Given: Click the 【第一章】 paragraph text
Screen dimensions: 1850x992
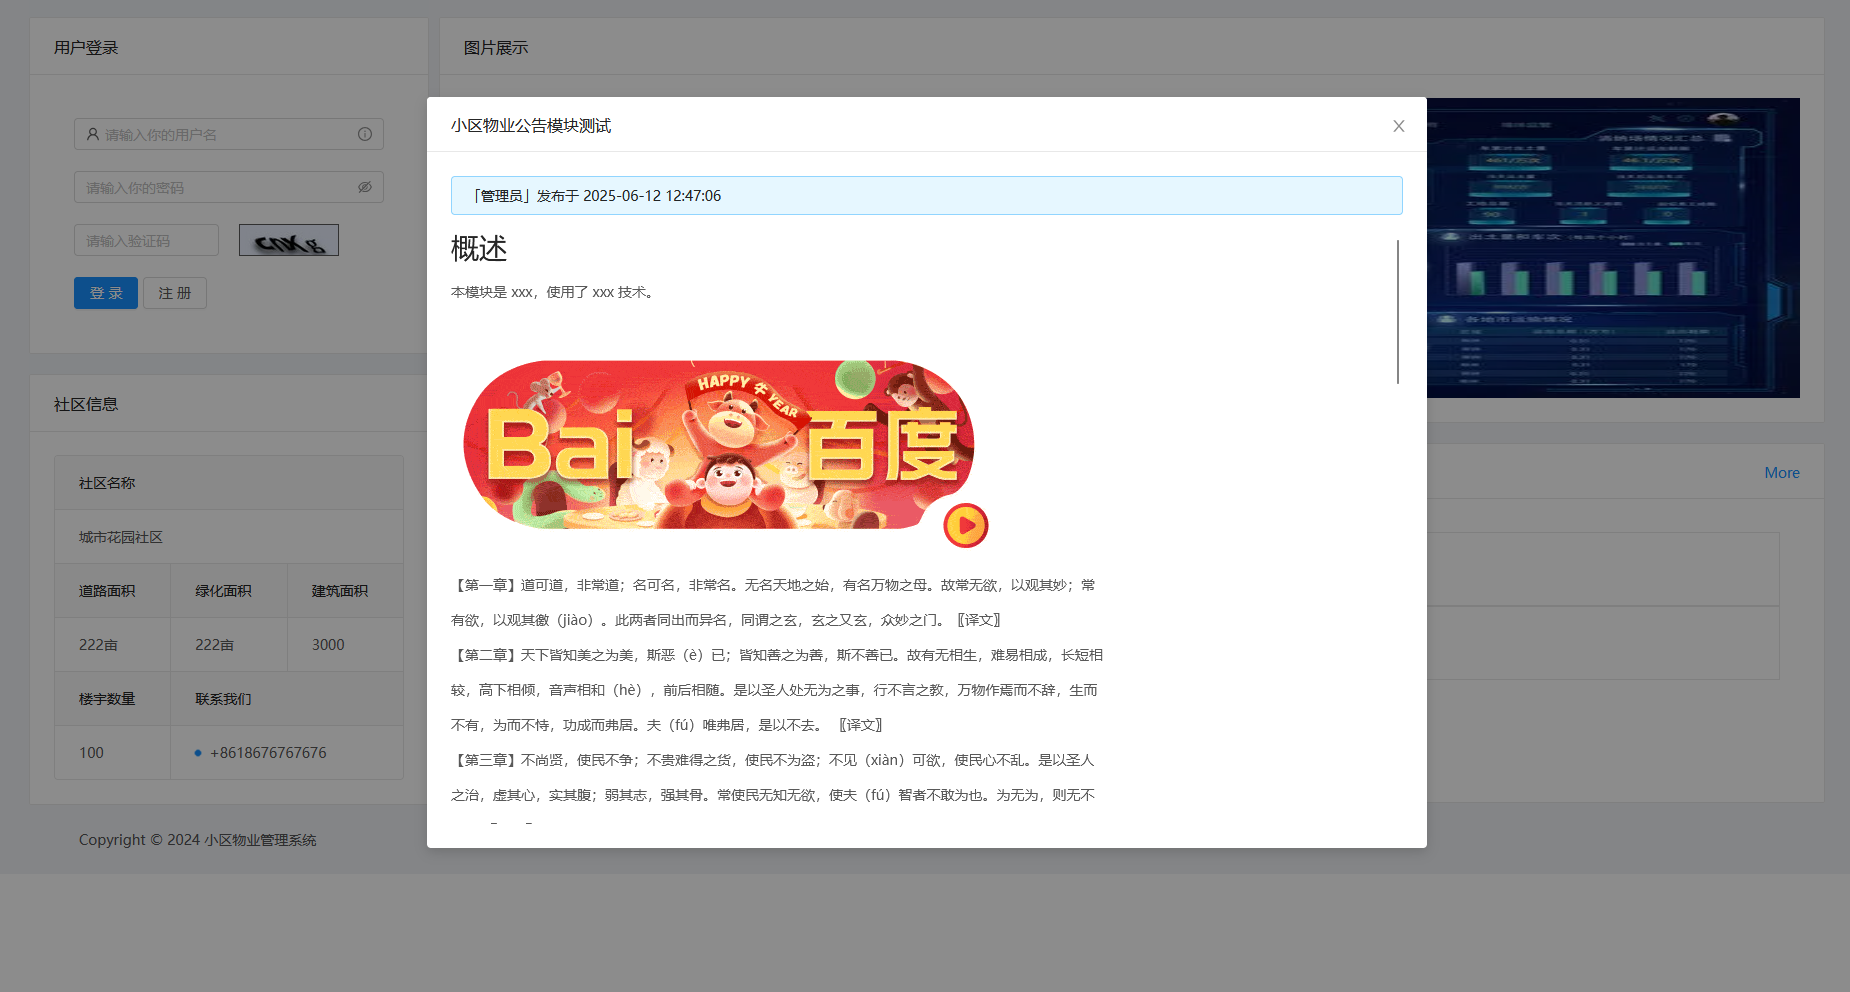Looking at the screenshot, I should (777, 603).
